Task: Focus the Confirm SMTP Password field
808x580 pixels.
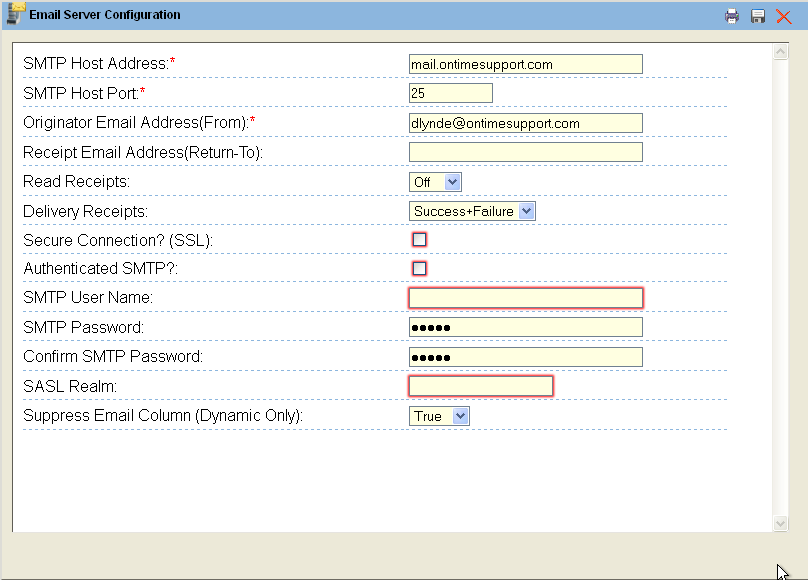Action: coord(525,356)
